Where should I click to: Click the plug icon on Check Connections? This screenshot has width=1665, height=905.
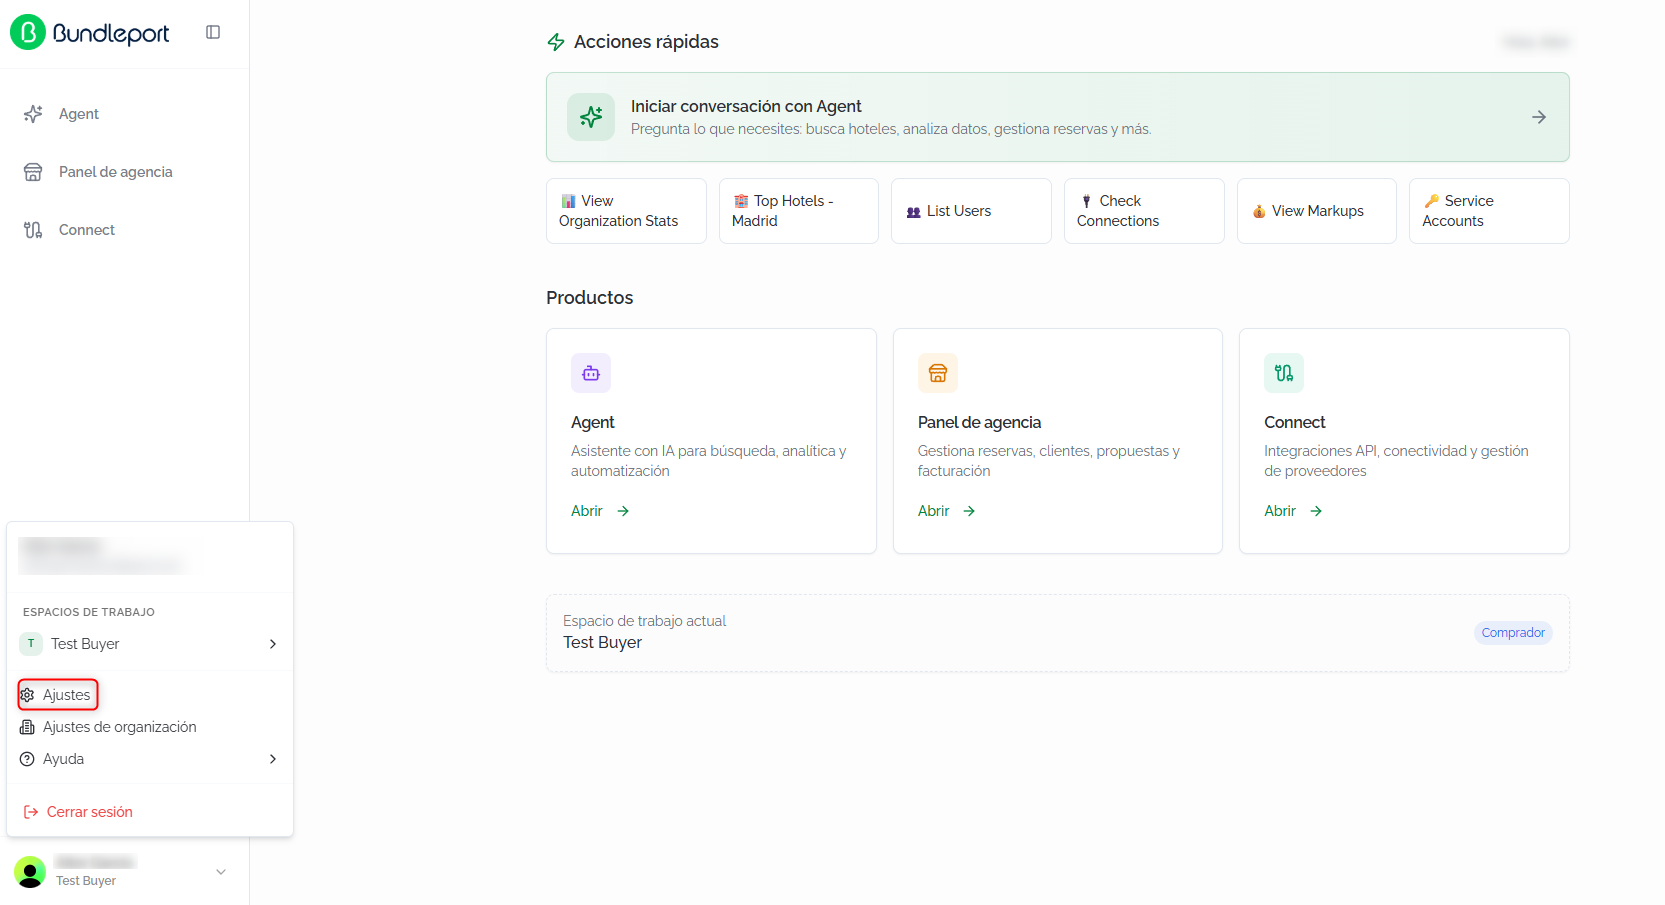coord(1087,201)
